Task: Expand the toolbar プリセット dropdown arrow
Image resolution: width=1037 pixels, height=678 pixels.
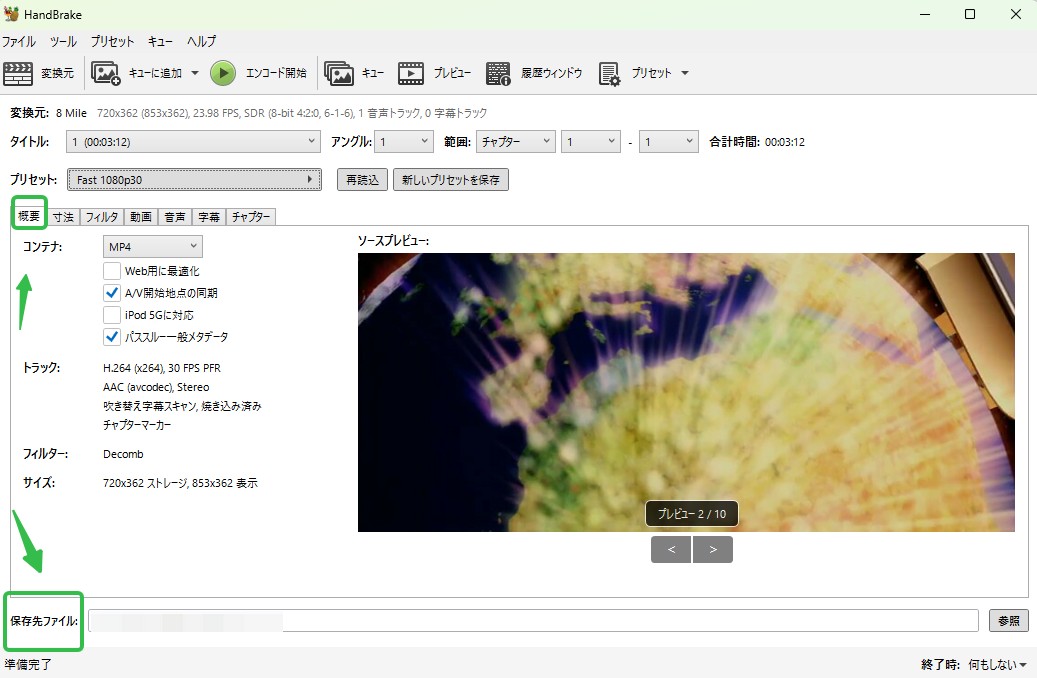Action: pos(685,73)
